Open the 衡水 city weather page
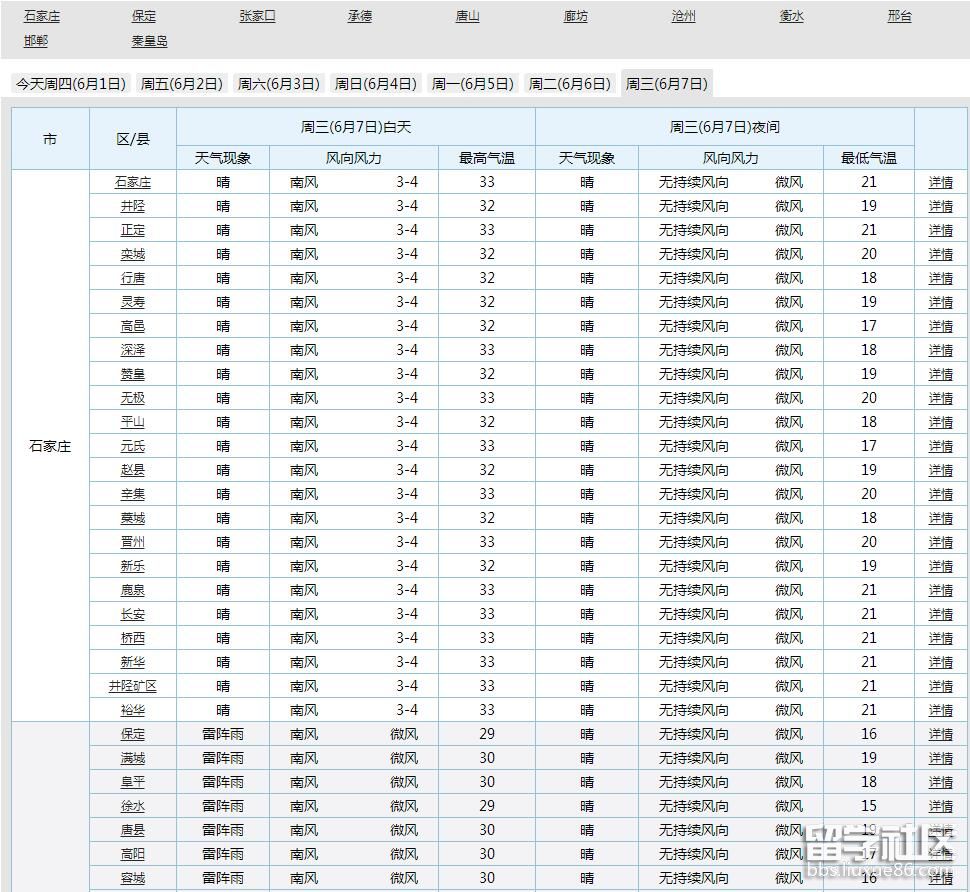Image resolution: width=970 pixels, height=892 pixels. [x=791, y=17]
